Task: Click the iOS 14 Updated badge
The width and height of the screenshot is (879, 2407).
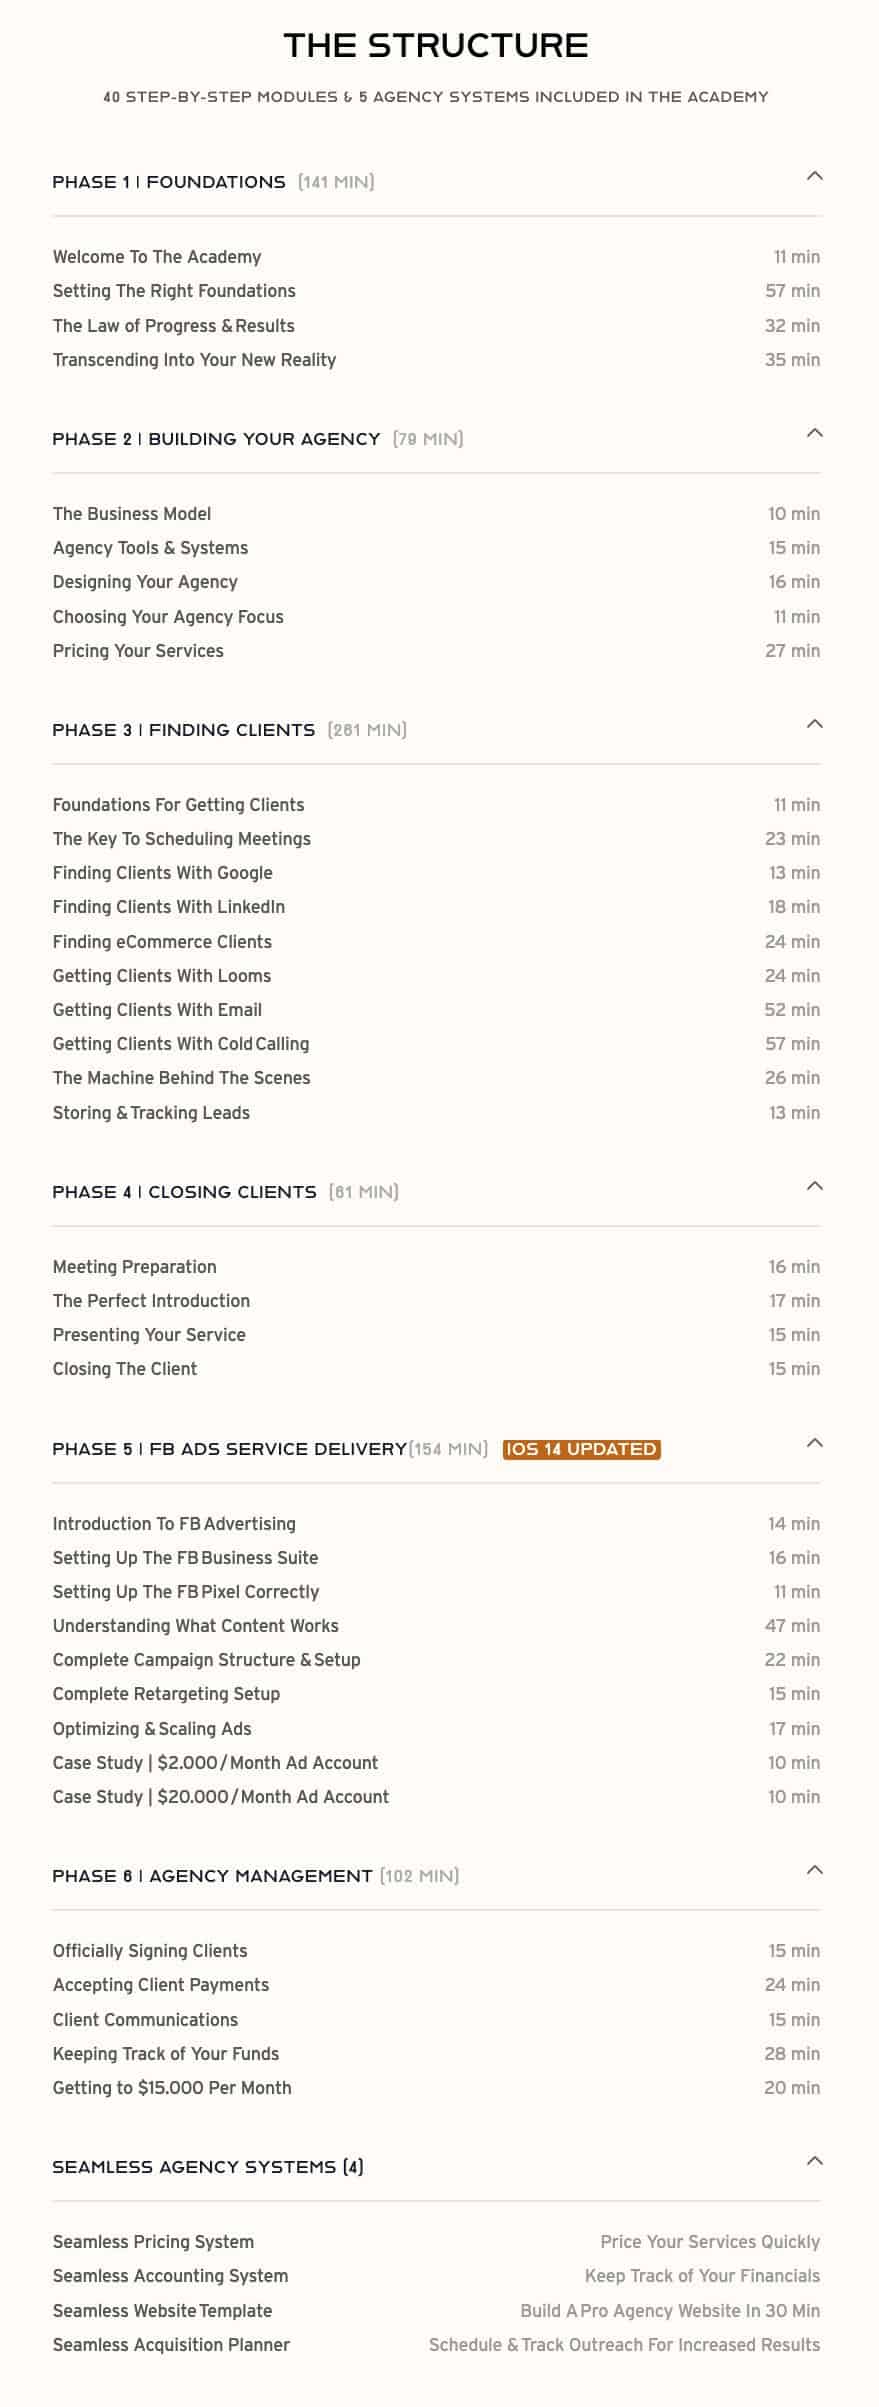Action: [581, 1449]
